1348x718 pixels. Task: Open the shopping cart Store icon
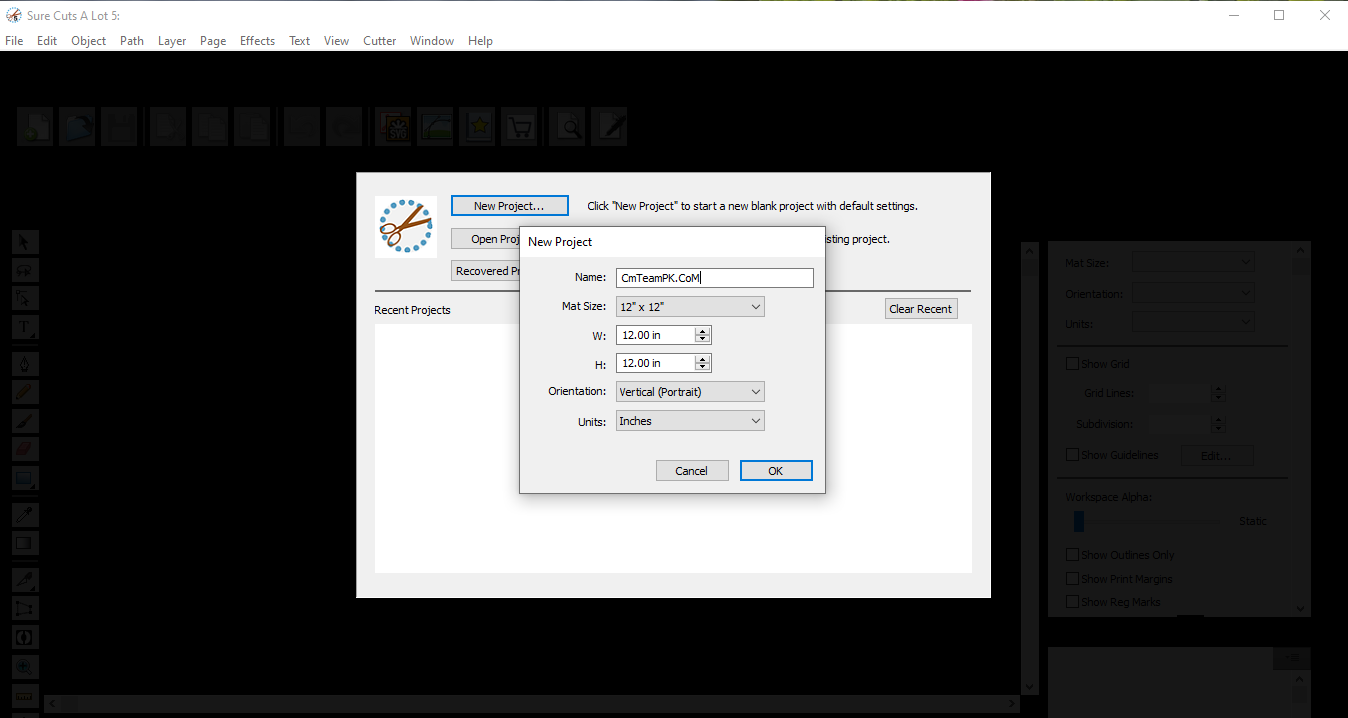(519, 127)
